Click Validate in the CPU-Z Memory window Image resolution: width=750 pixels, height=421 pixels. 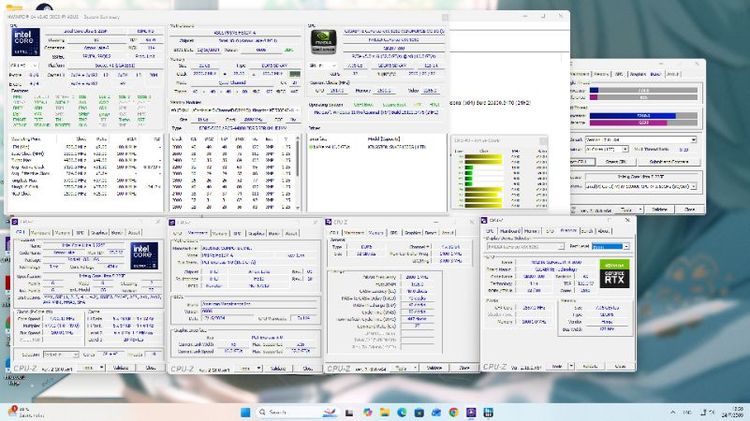tap(434, 368)
